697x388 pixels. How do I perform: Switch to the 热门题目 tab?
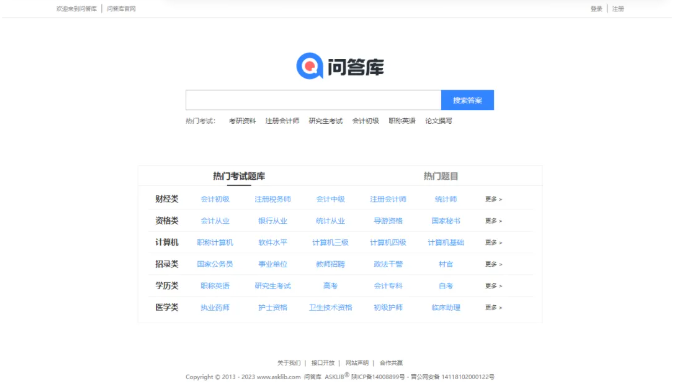pyautogui.click(x=441, y=176)
